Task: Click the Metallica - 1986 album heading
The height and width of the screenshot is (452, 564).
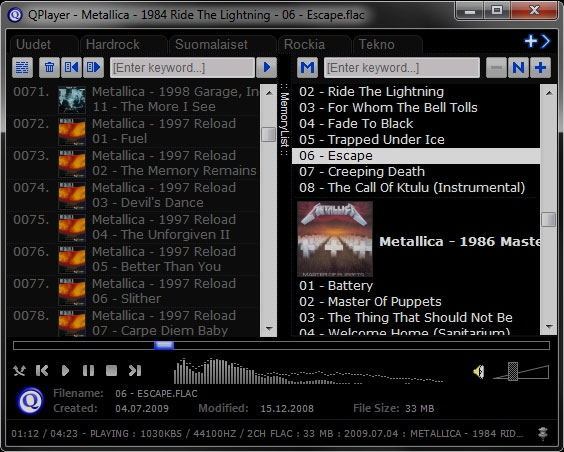Action: (460, 242)
